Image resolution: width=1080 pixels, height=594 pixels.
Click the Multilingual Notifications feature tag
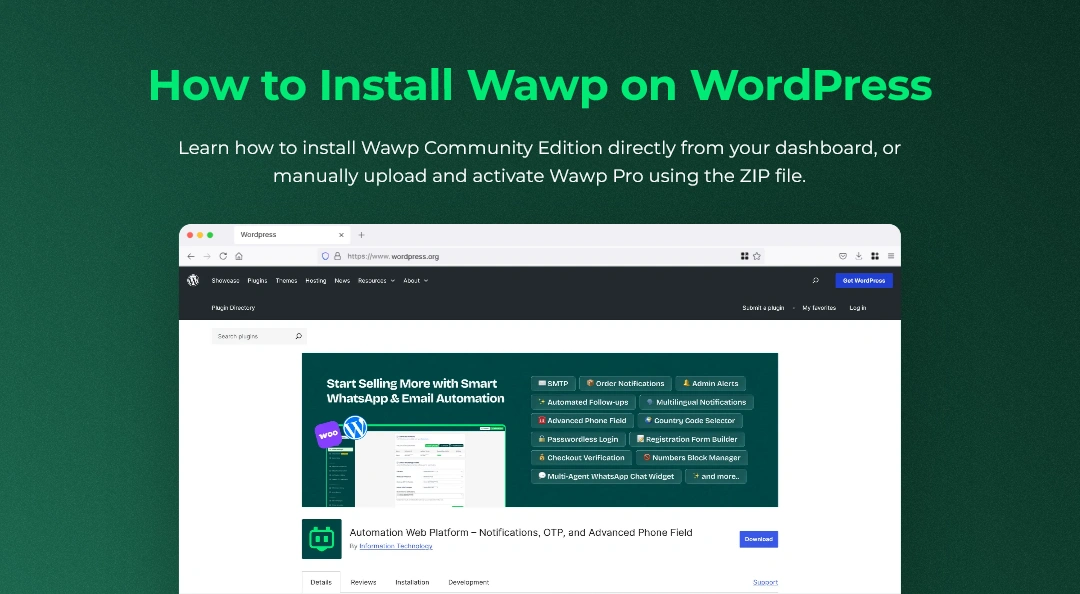tap(696, 402)
